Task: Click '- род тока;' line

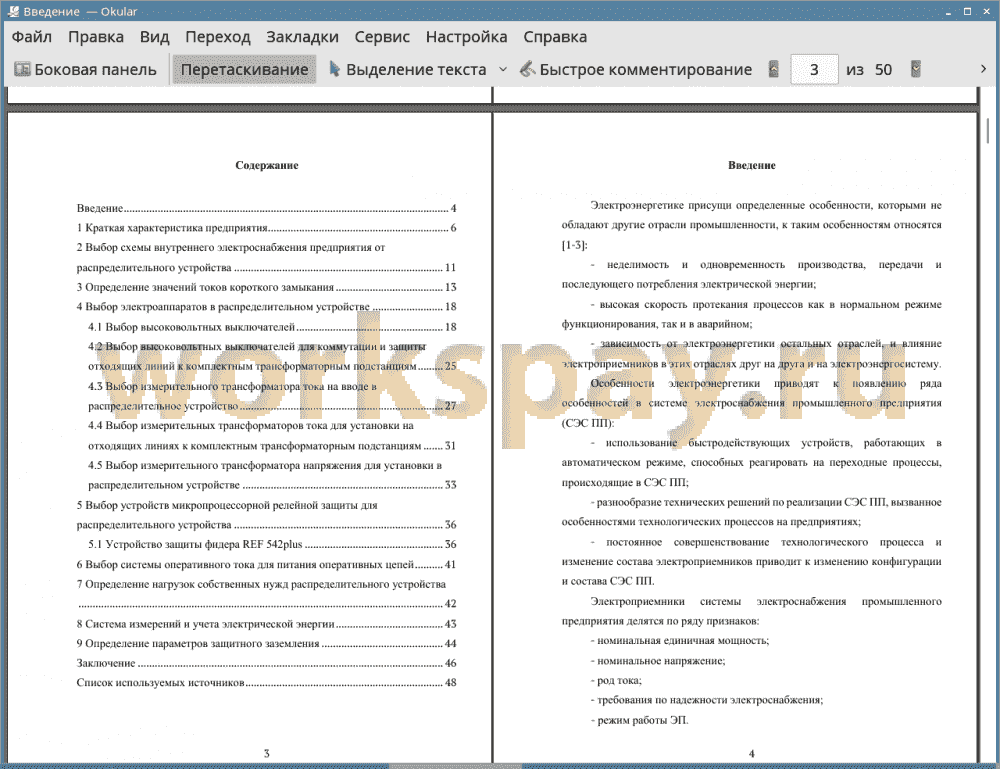Action: pyautogui.click(x=616, y=680)
